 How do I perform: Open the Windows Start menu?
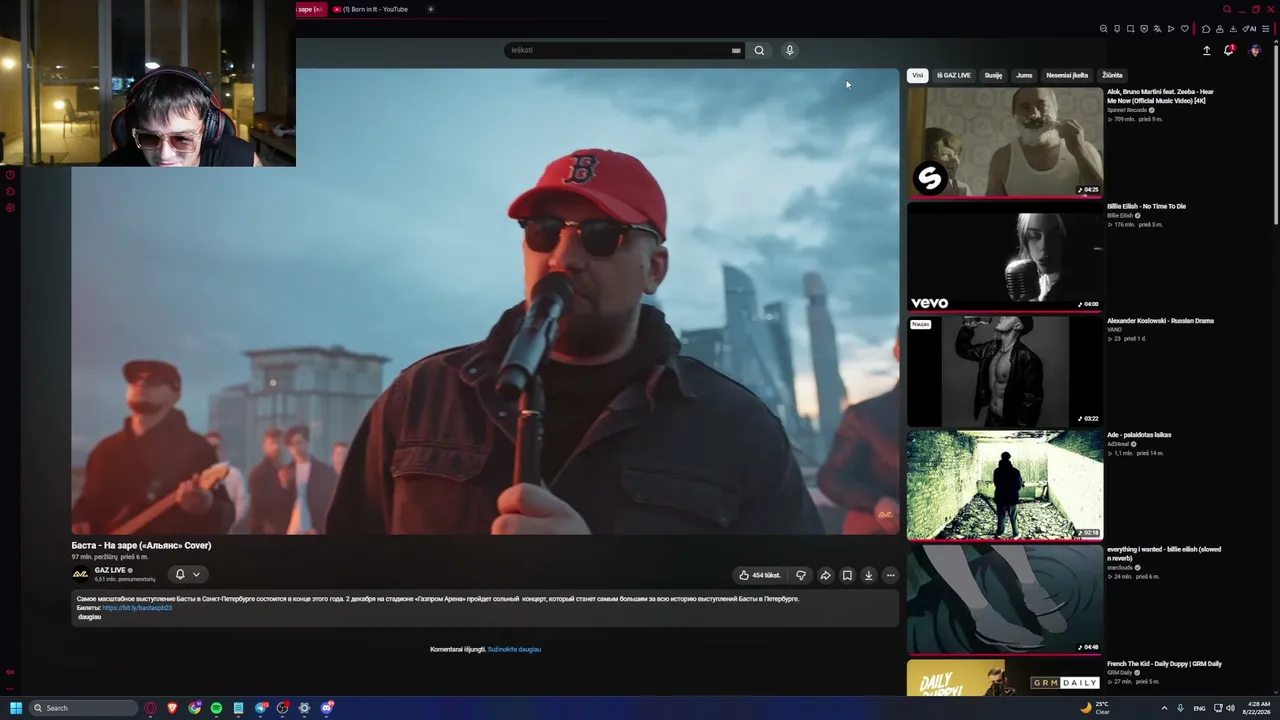(x=16, y=708)
